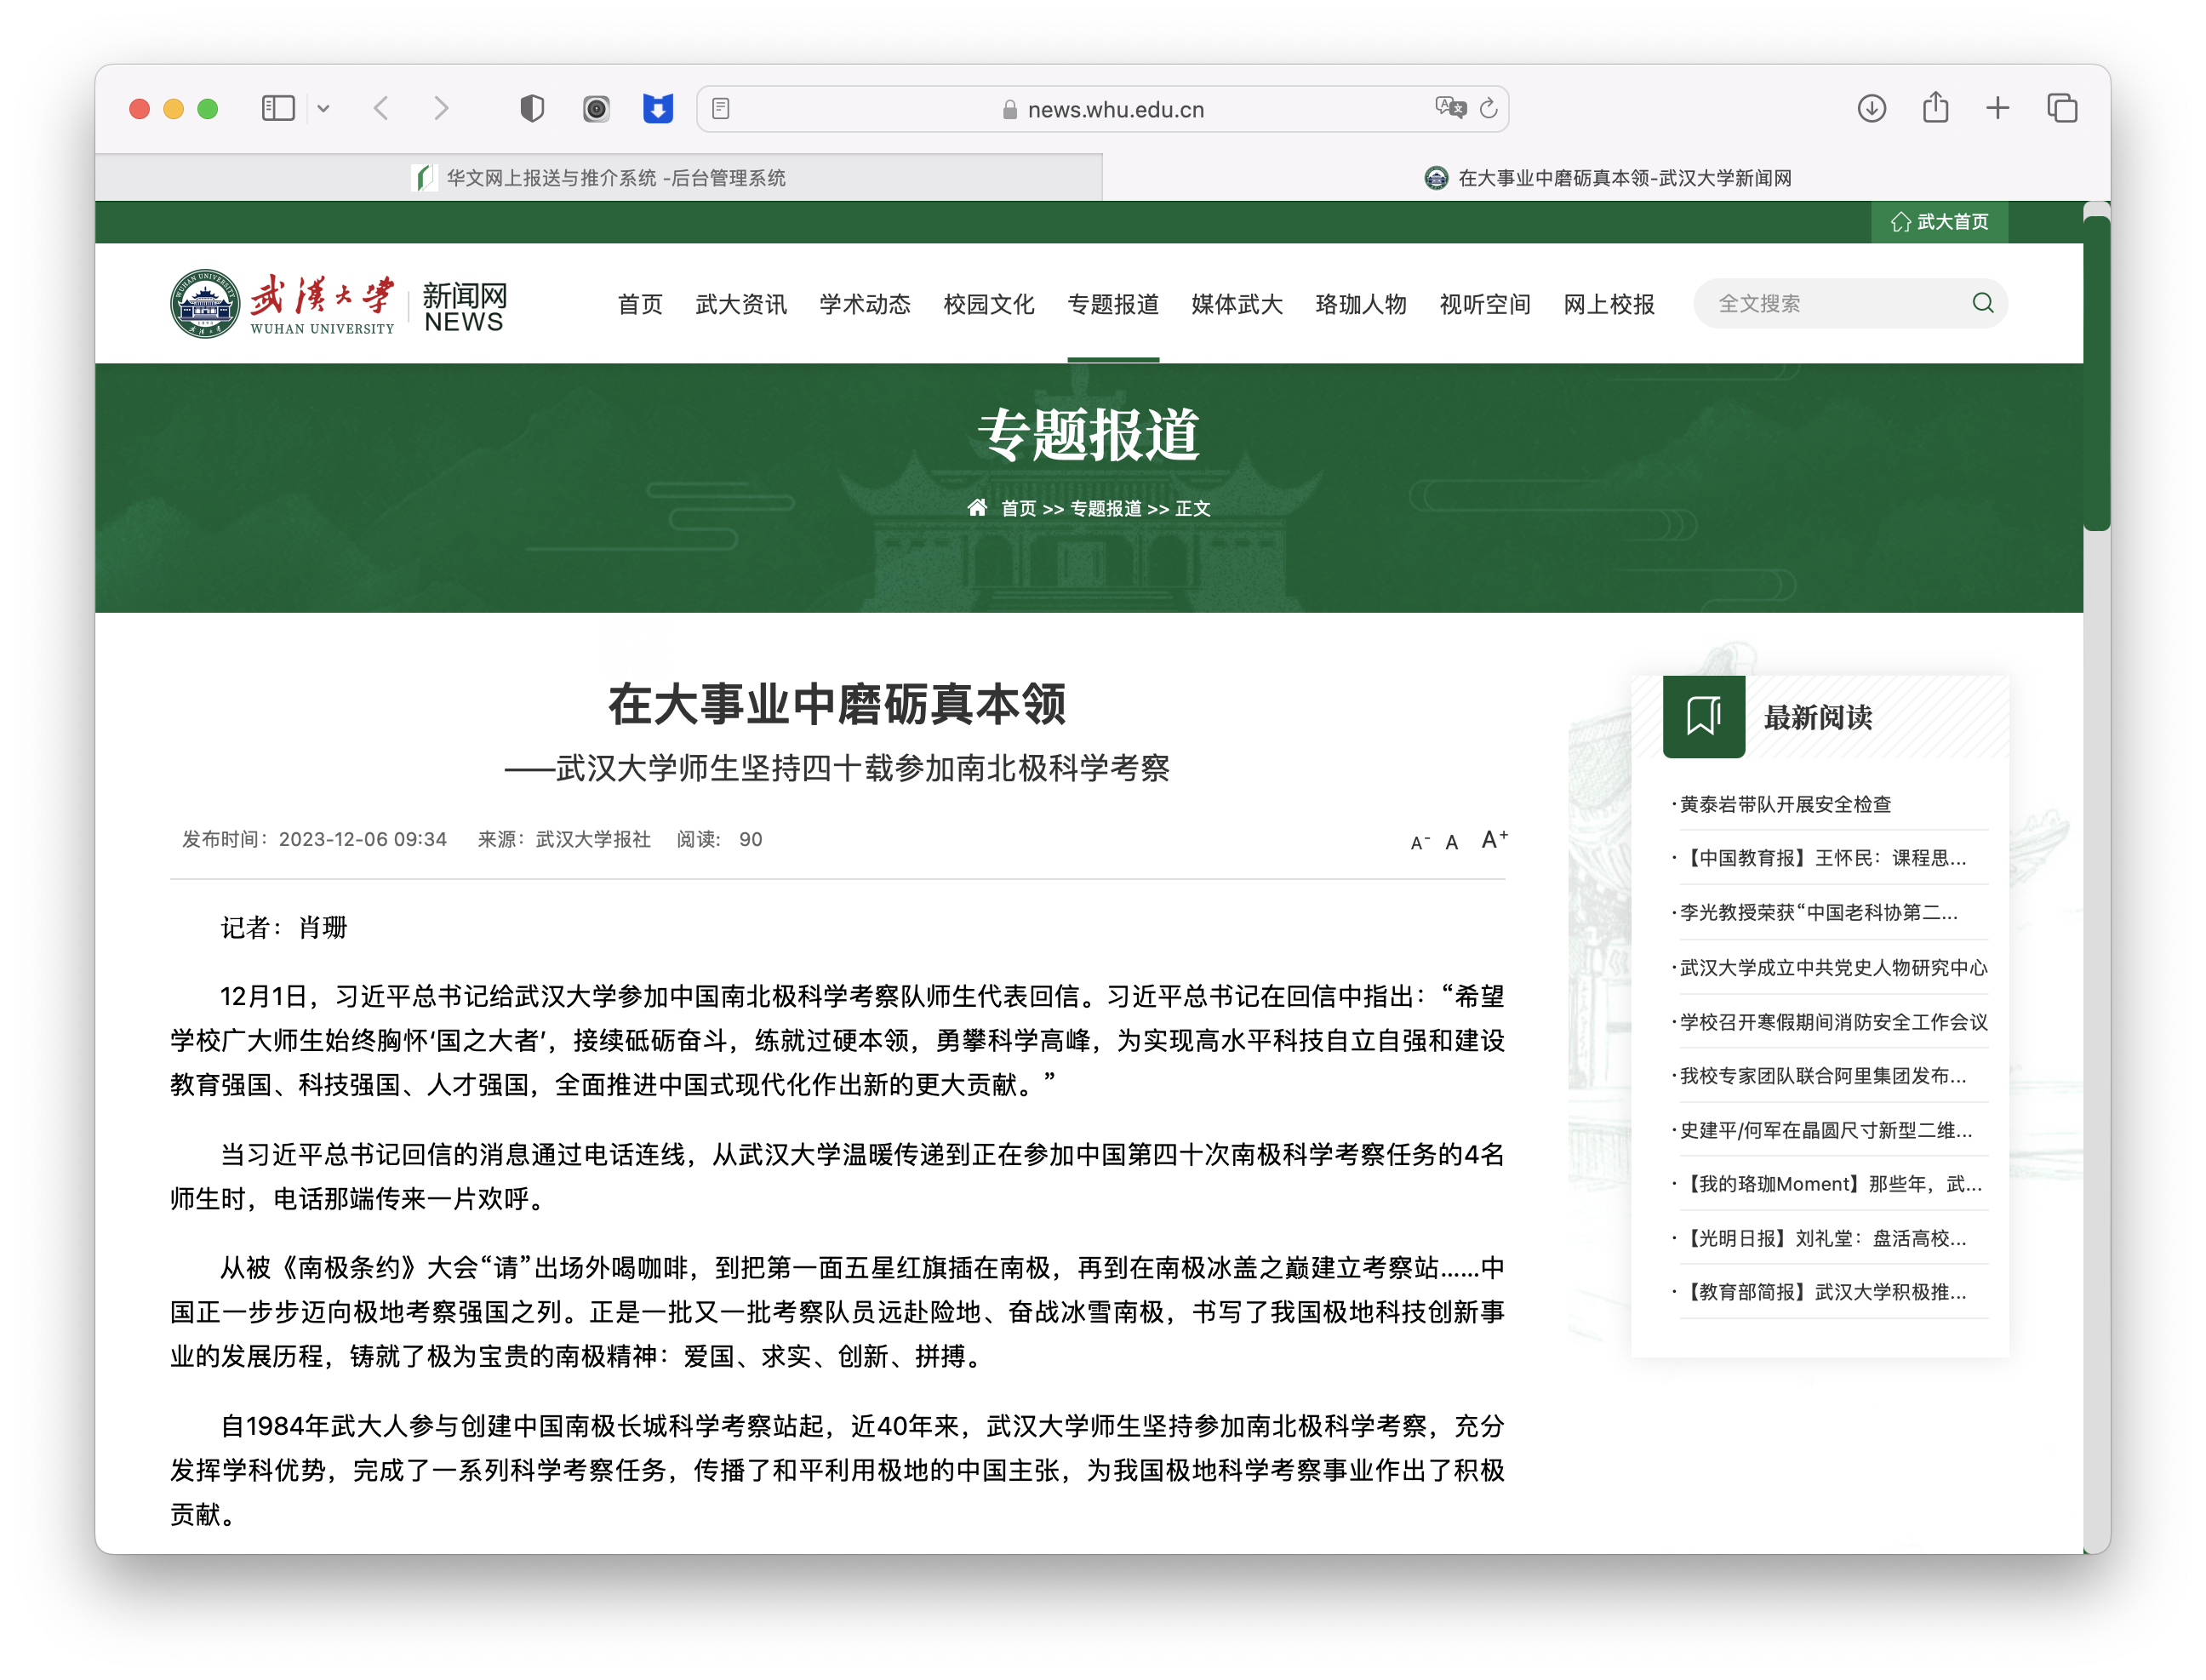Open 【教育部简报】武汉大学积极推 link

(1822, 1292)
